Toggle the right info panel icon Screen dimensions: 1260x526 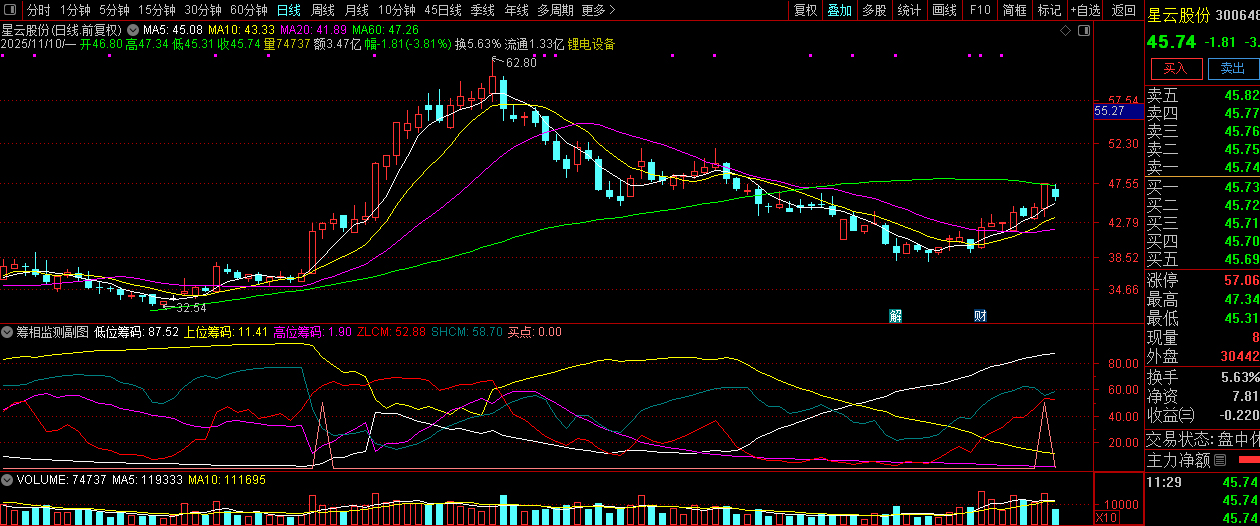coord(1084,31)
